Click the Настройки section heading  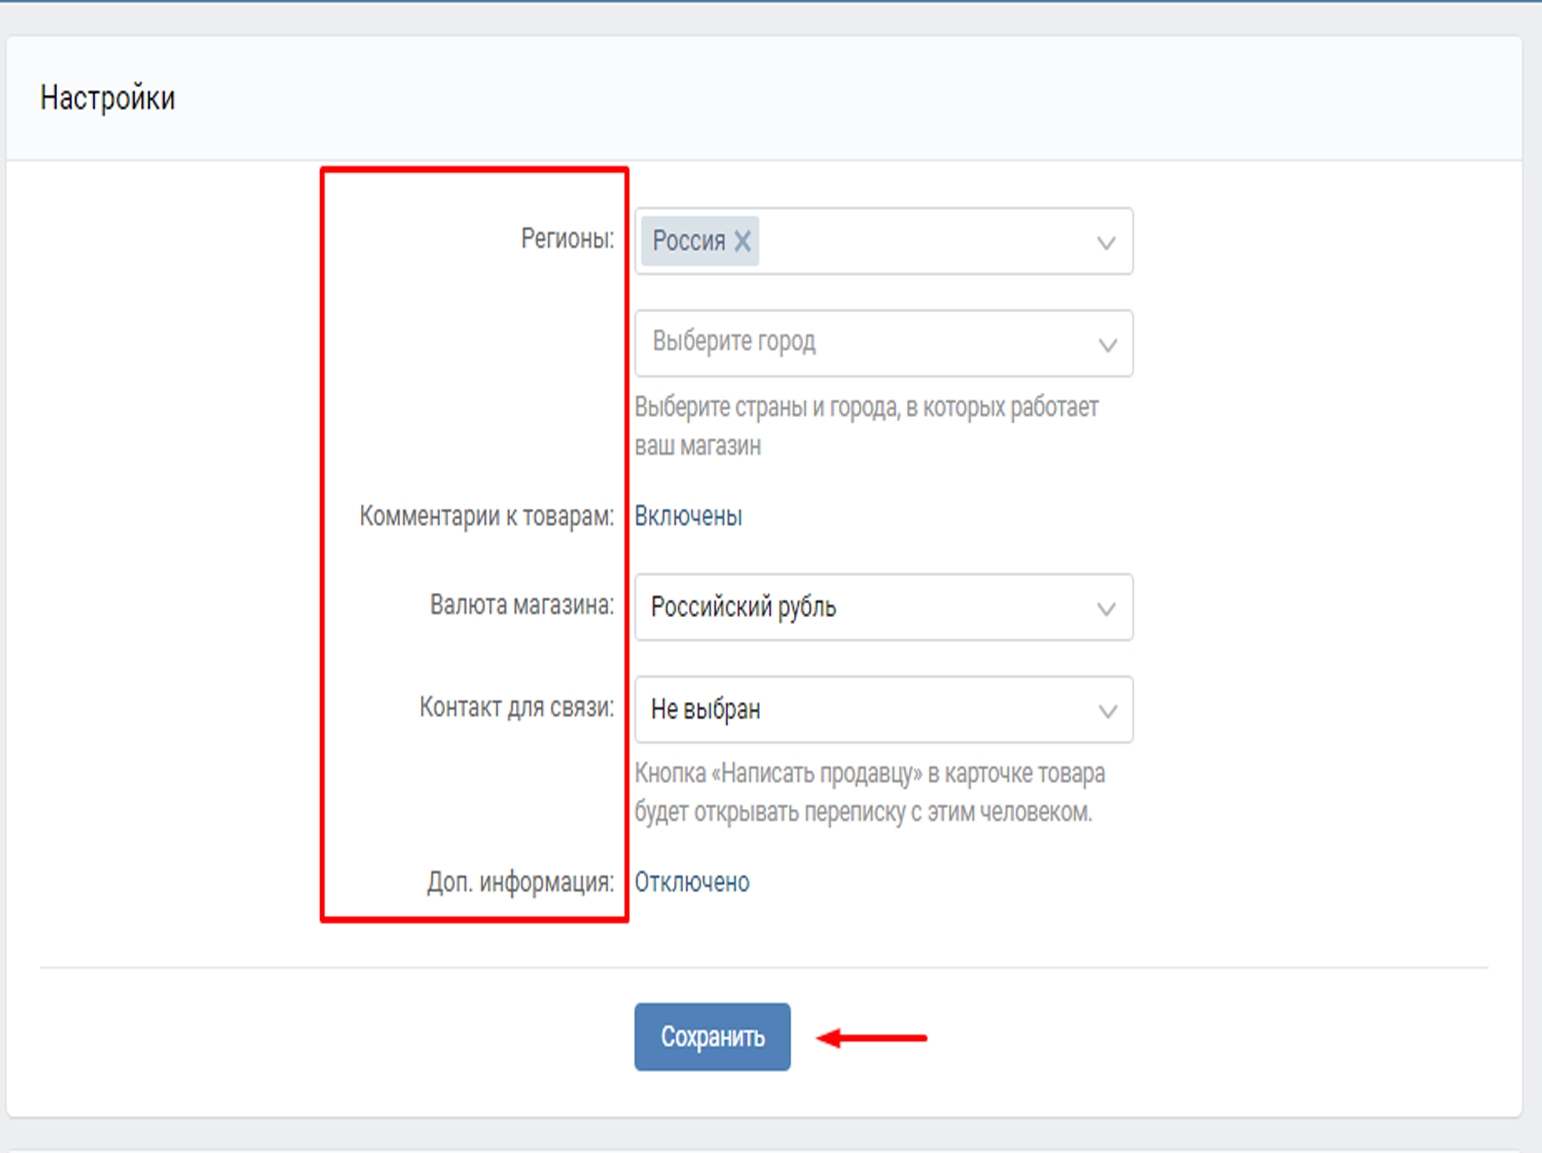pos(108,98)
